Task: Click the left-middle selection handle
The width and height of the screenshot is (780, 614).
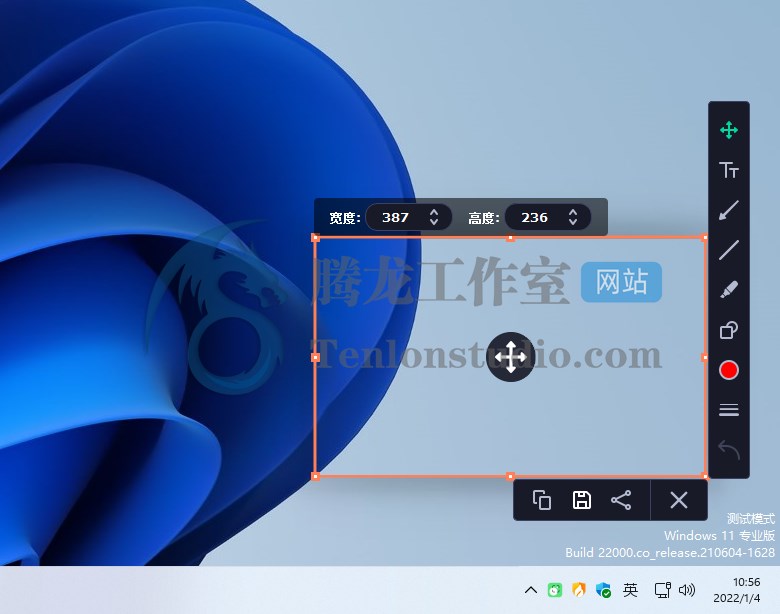Action: 315,357
